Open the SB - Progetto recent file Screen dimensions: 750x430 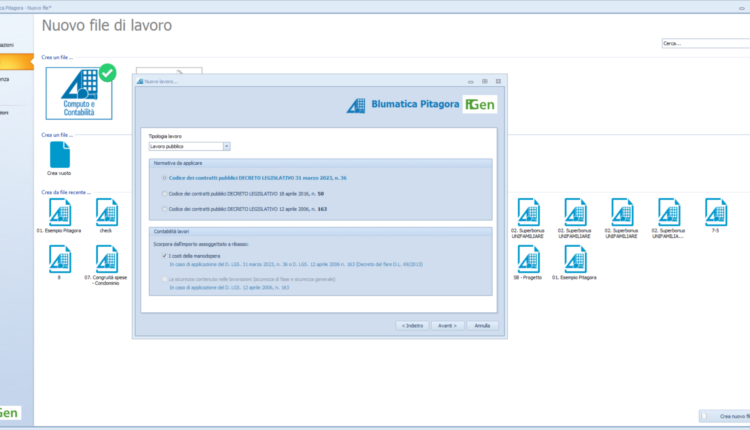pos(528,259)
